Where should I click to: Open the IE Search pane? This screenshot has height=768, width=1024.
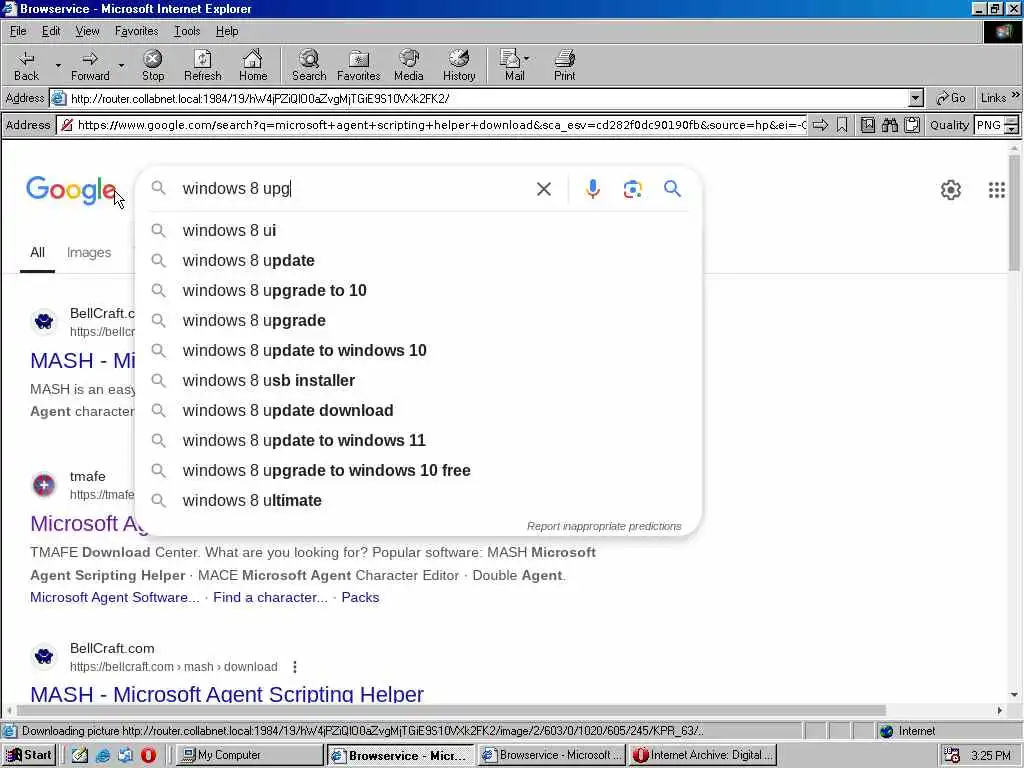click(x=309, y=65)
